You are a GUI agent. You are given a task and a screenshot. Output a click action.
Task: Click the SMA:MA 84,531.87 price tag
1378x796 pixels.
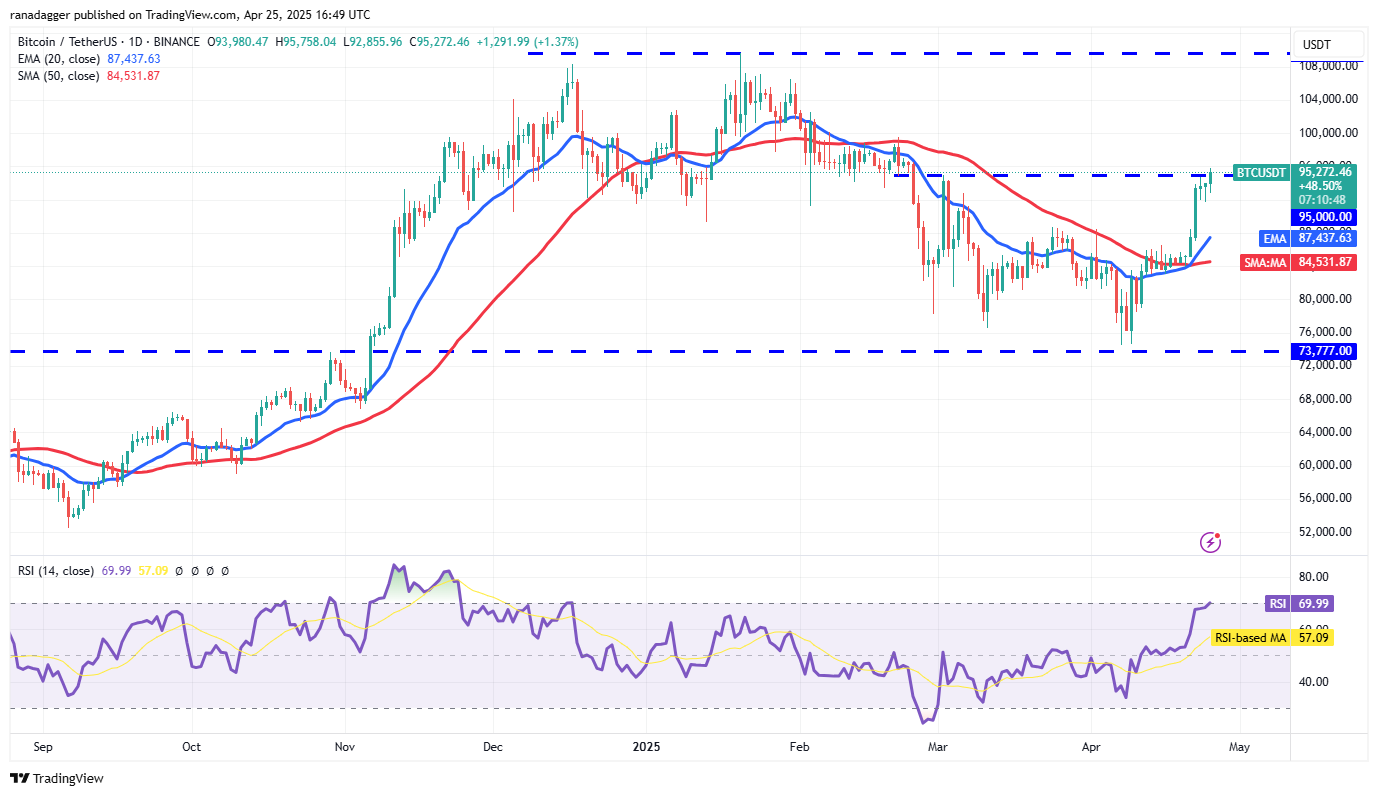click(1297, 262)
